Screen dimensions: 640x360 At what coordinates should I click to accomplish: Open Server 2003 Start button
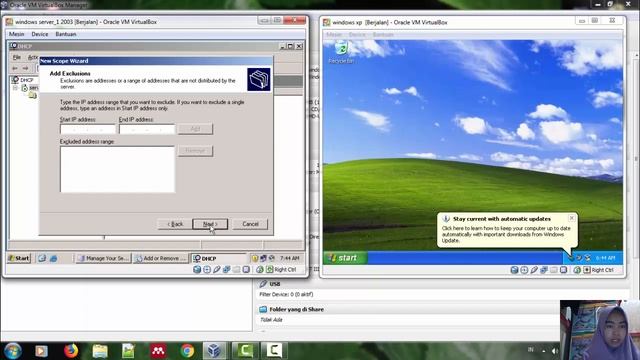pos(19,258)
